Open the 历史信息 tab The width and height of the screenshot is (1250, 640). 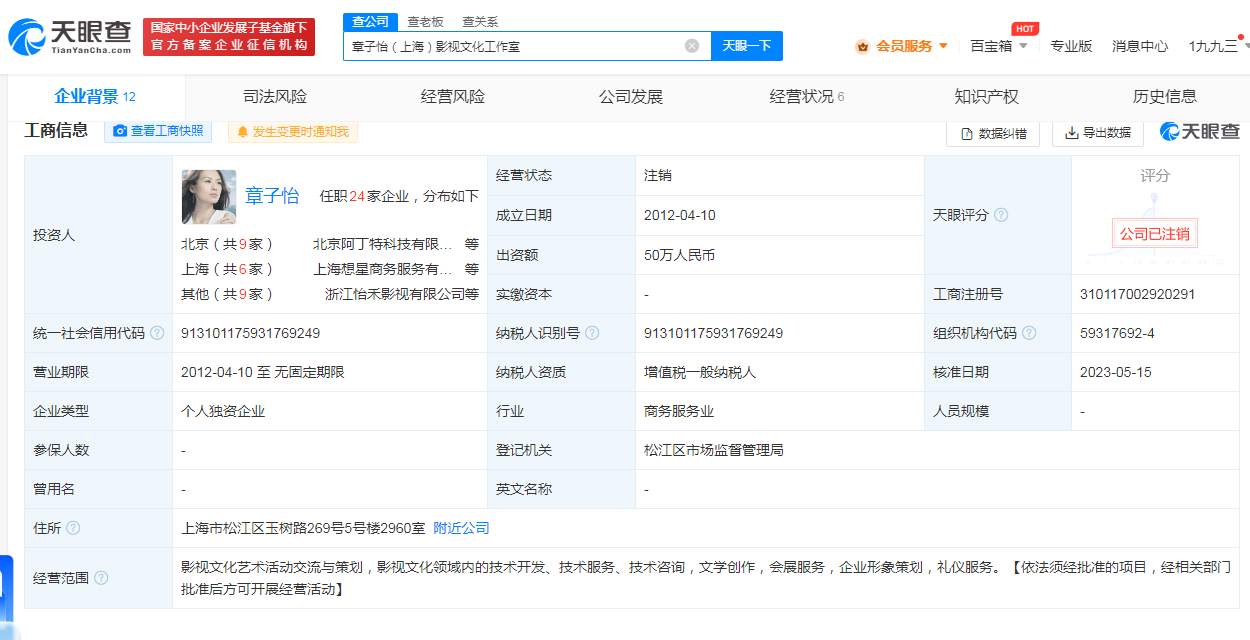pyautogui.click(x=1165, y=97)
